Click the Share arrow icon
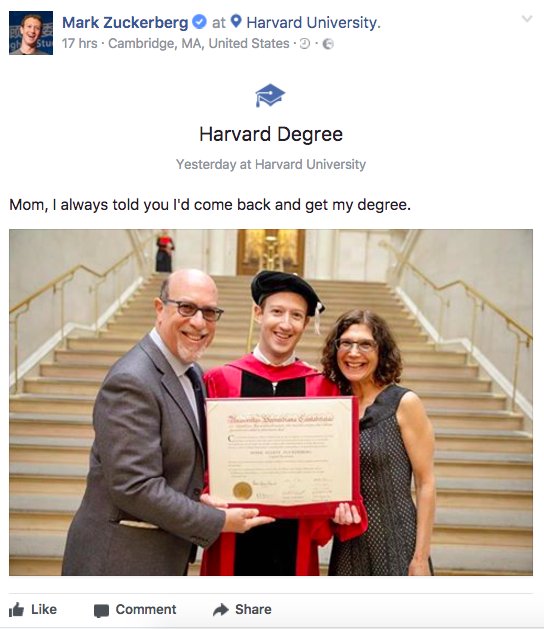The image size is (544, 629). click(220, 610)
